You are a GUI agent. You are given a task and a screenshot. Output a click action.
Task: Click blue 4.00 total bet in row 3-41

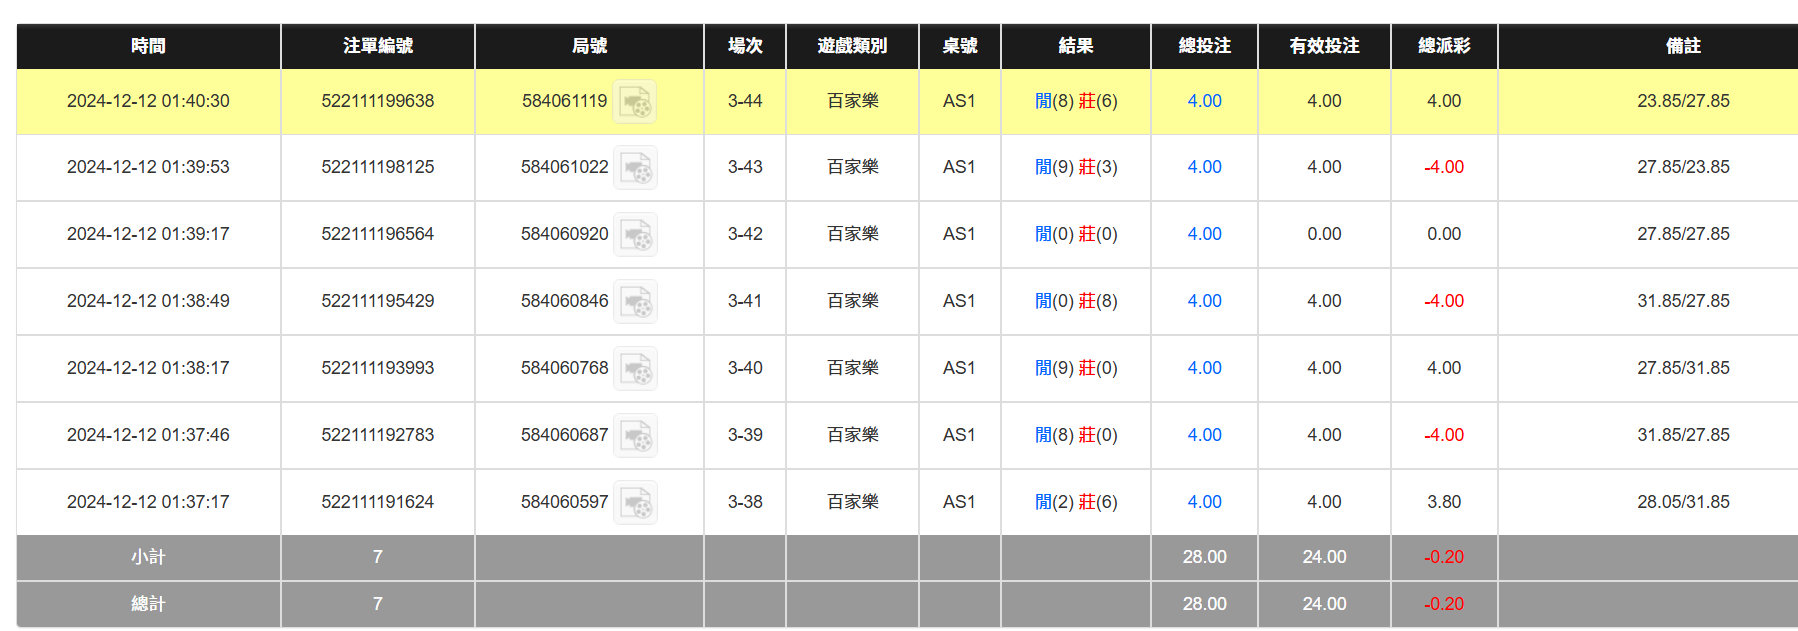pos(1204,301)
